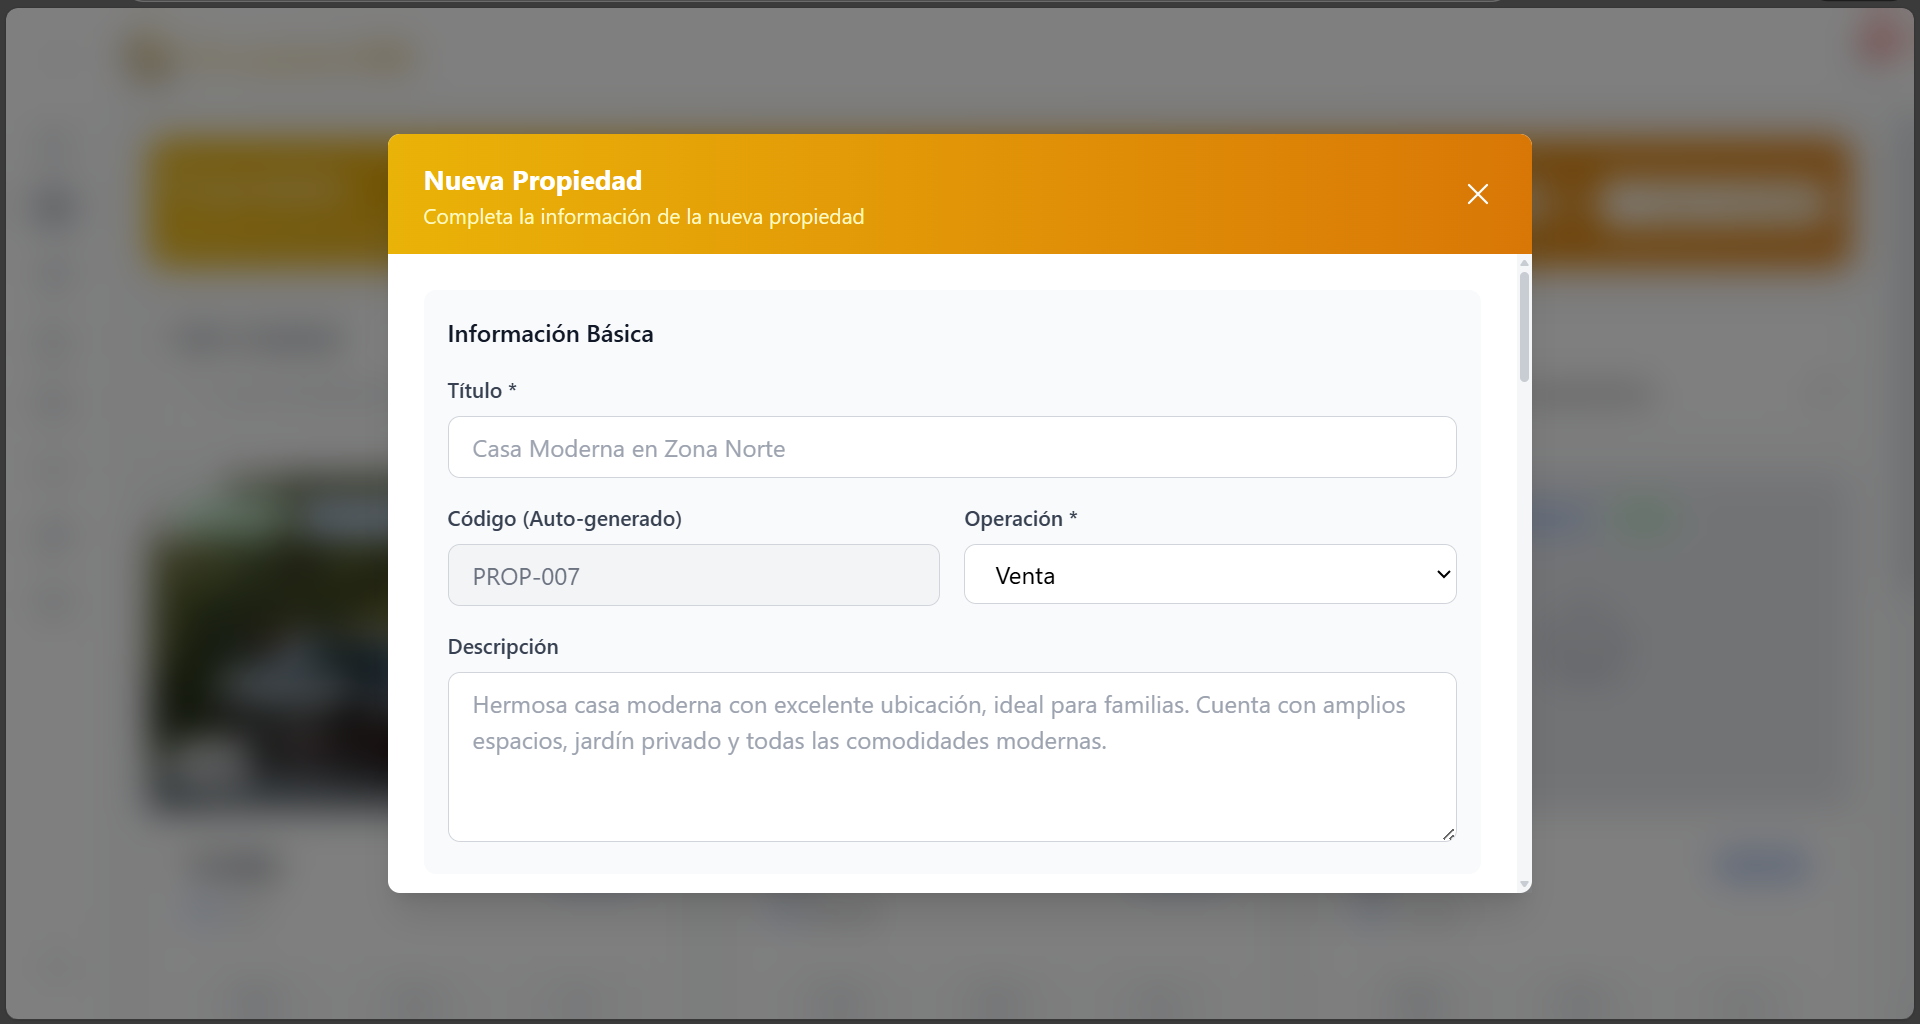This screenshot has height=1024, width=1920.
Task: Grab the Descripción textarea resize handle
Action: [1448, 833]
